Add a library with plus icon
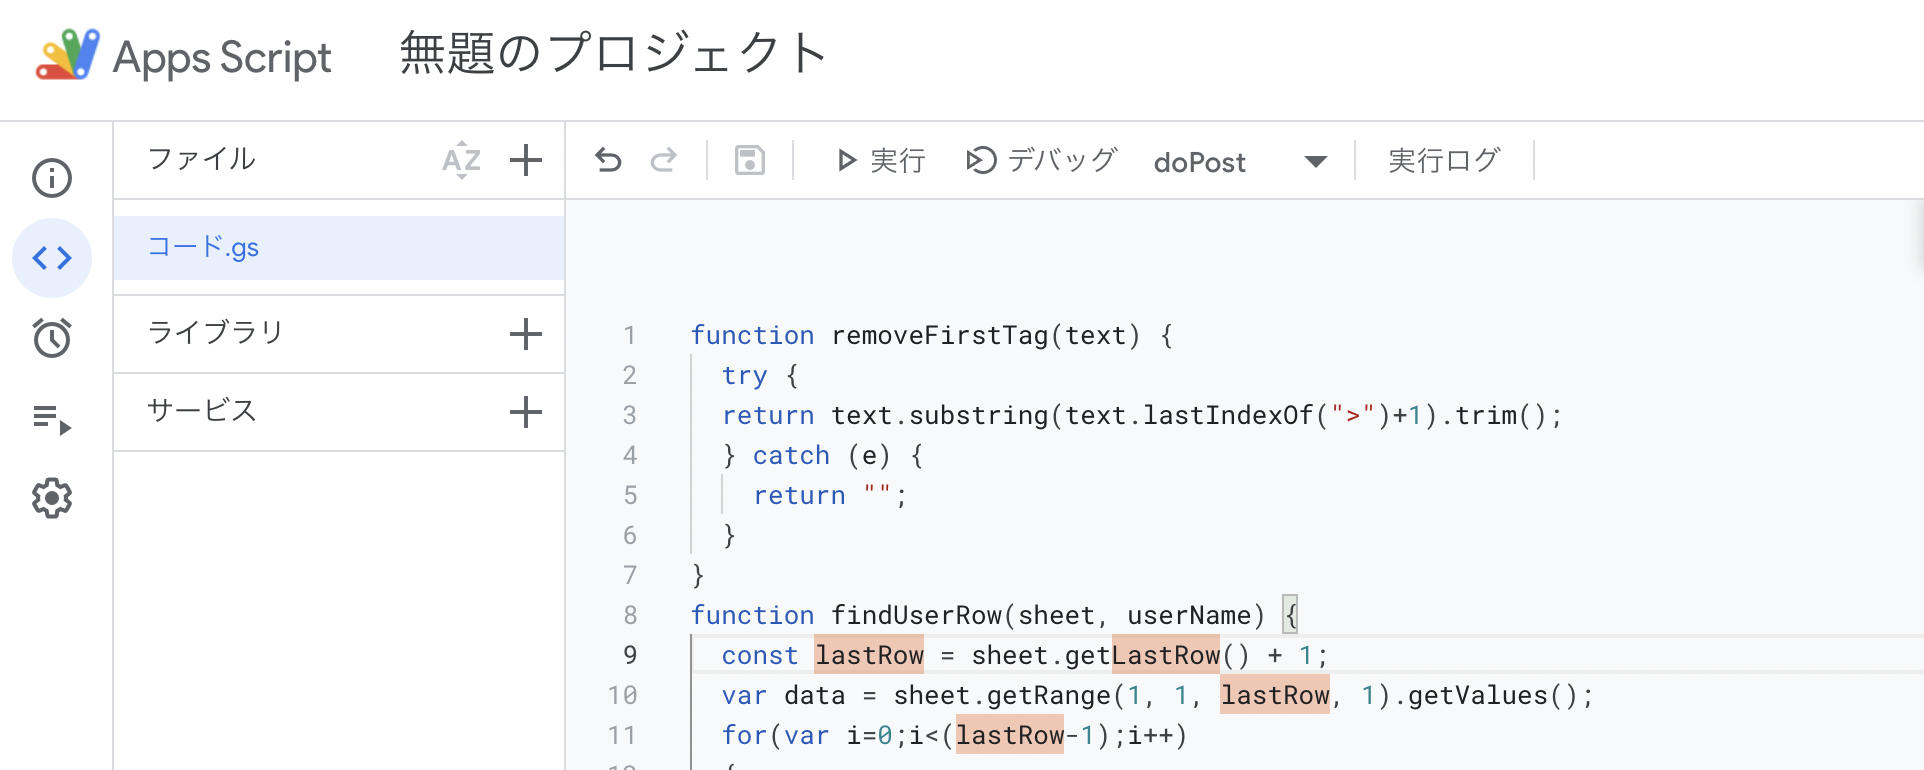The width and height of the screenshot is (1924, 770). coord(526,334)
